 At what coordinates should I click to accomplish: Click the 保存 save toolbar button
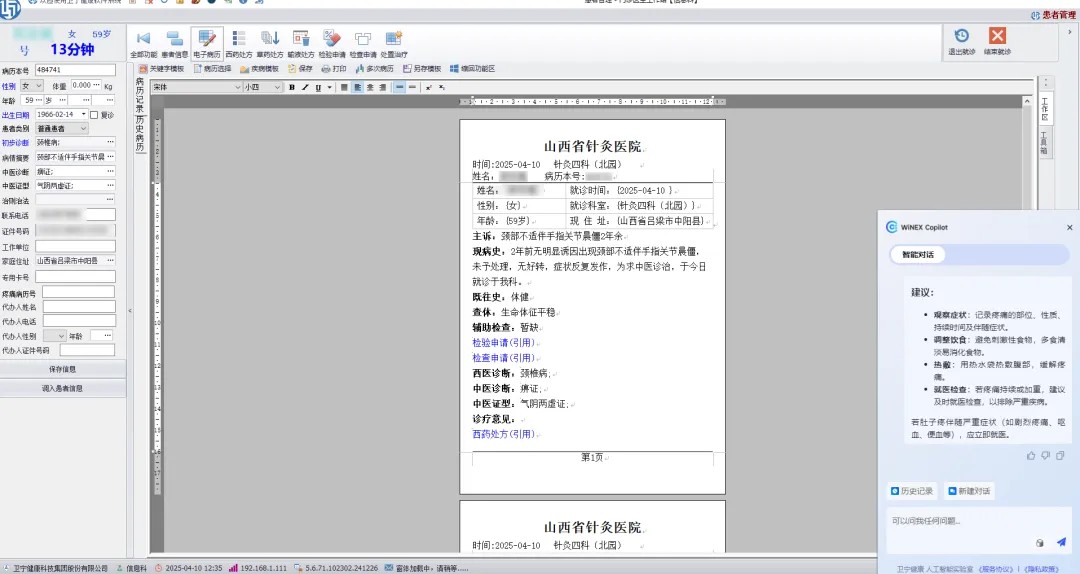coord(300,69)
